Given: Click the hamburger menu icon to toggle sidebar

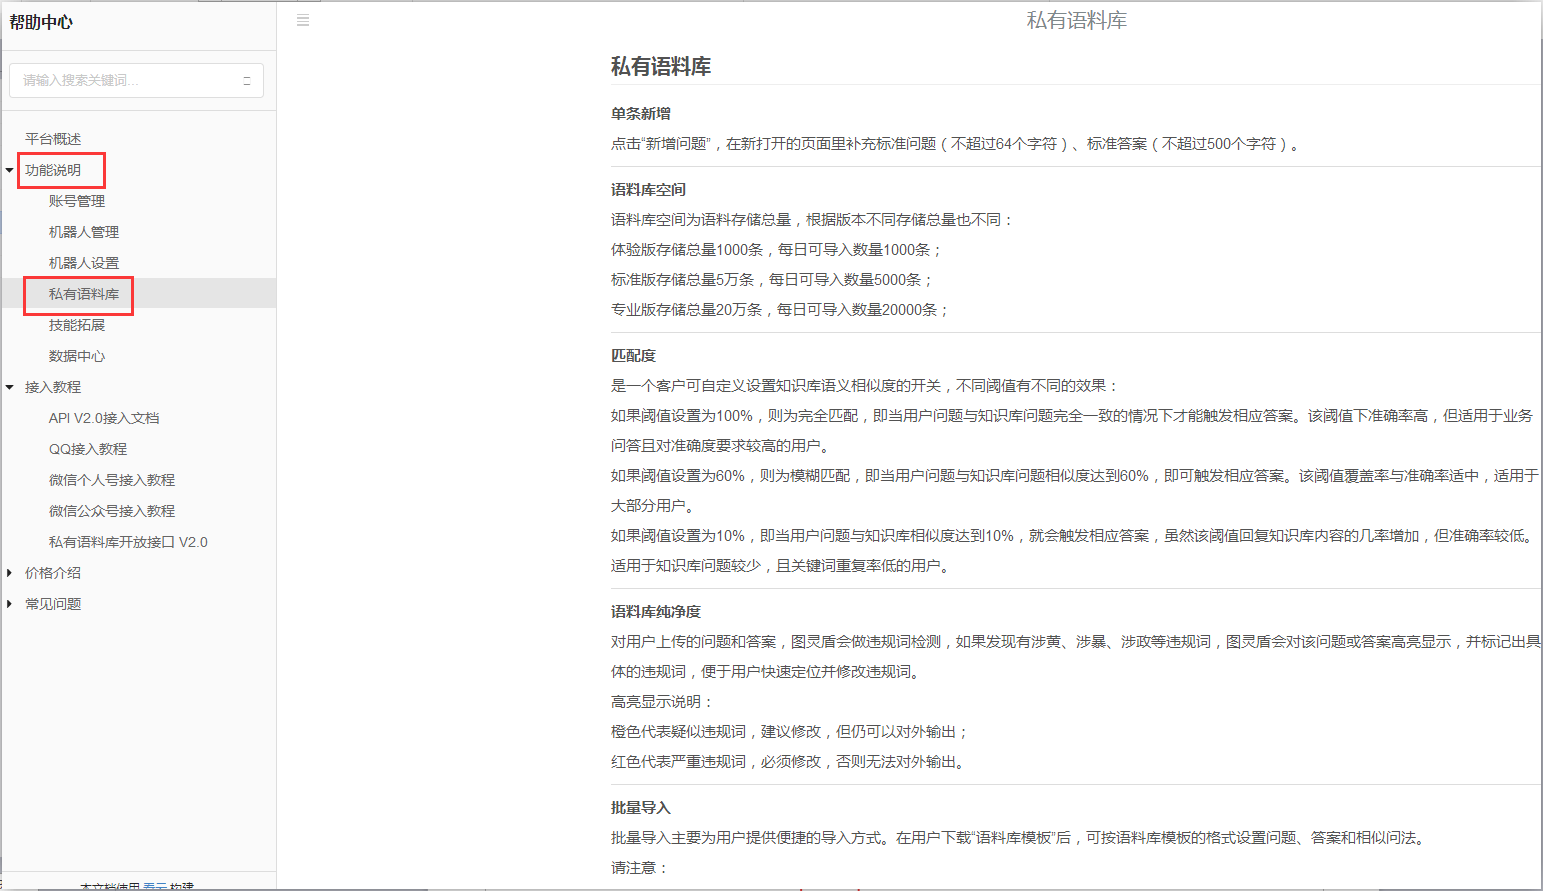Looking at the screenshot, I should pos(303,20).
